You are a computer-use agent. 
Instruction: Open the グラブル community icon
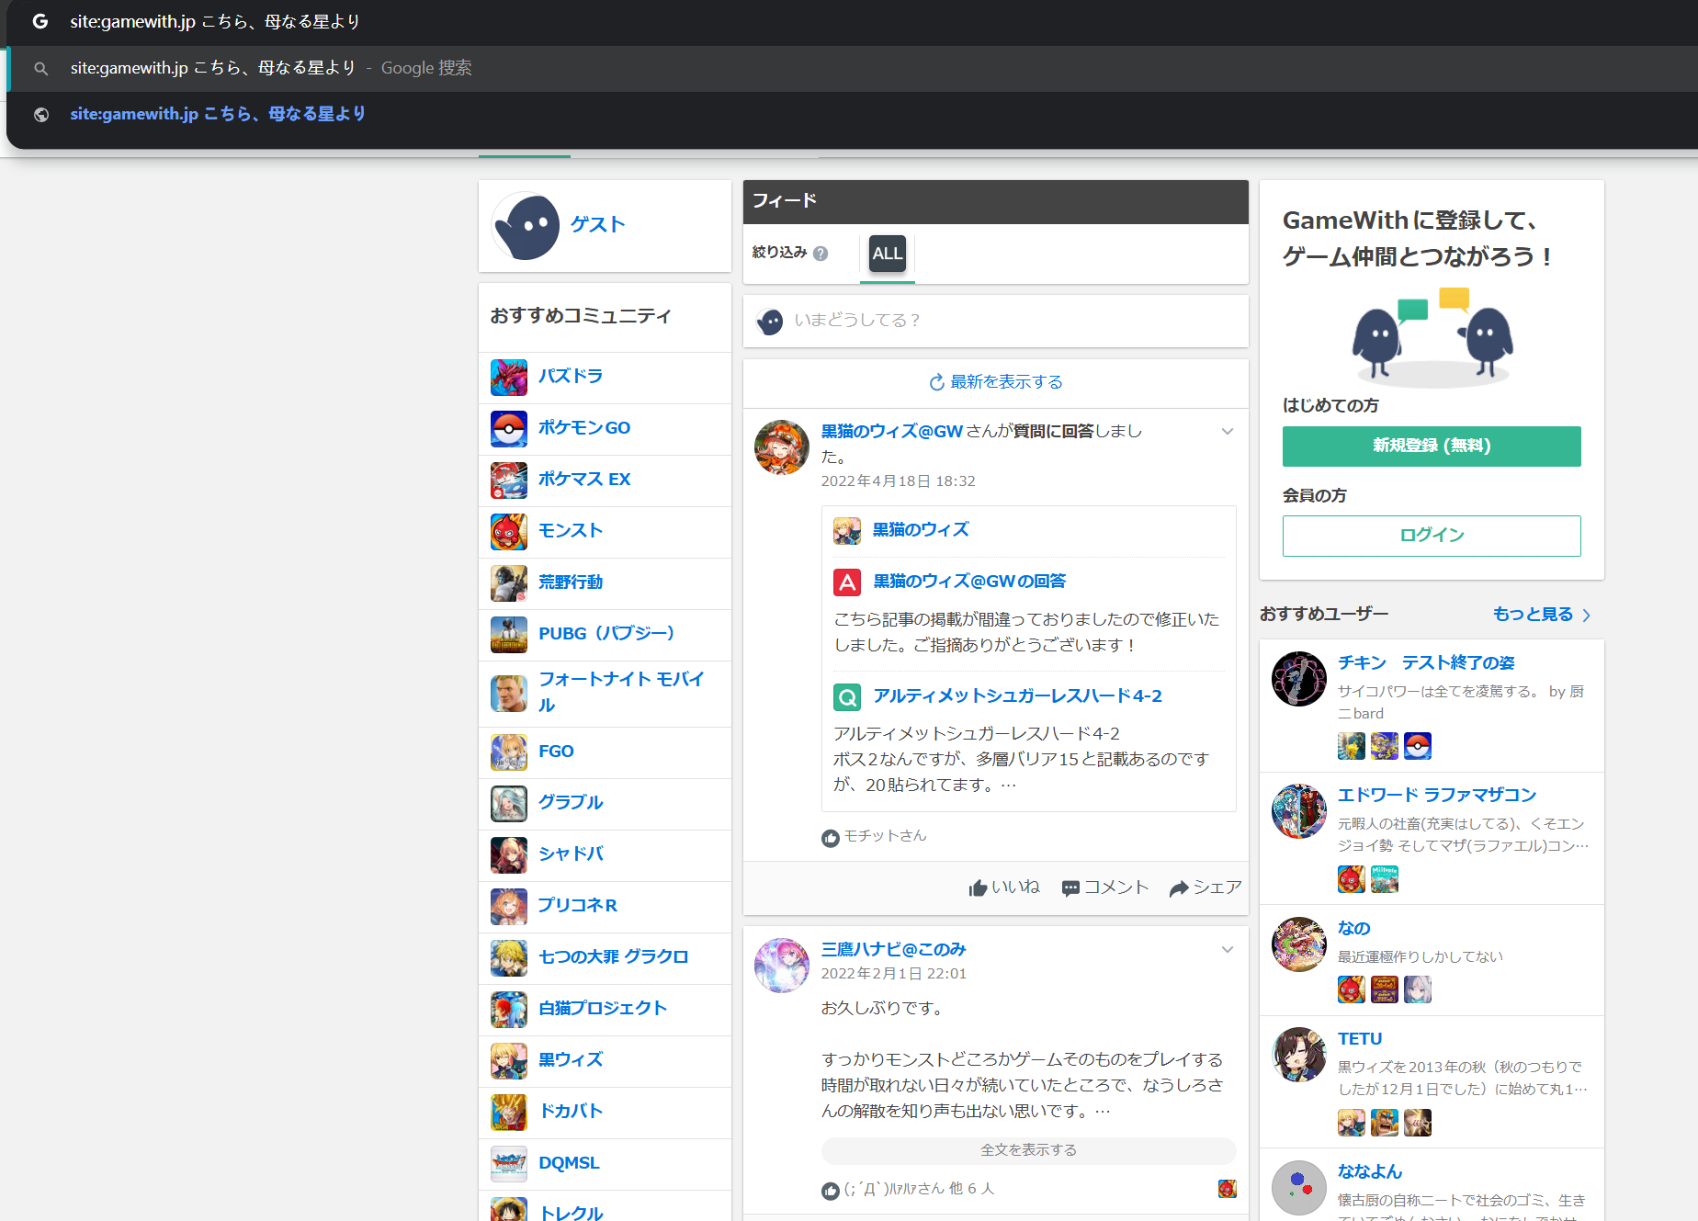click(x=509, y=803)
